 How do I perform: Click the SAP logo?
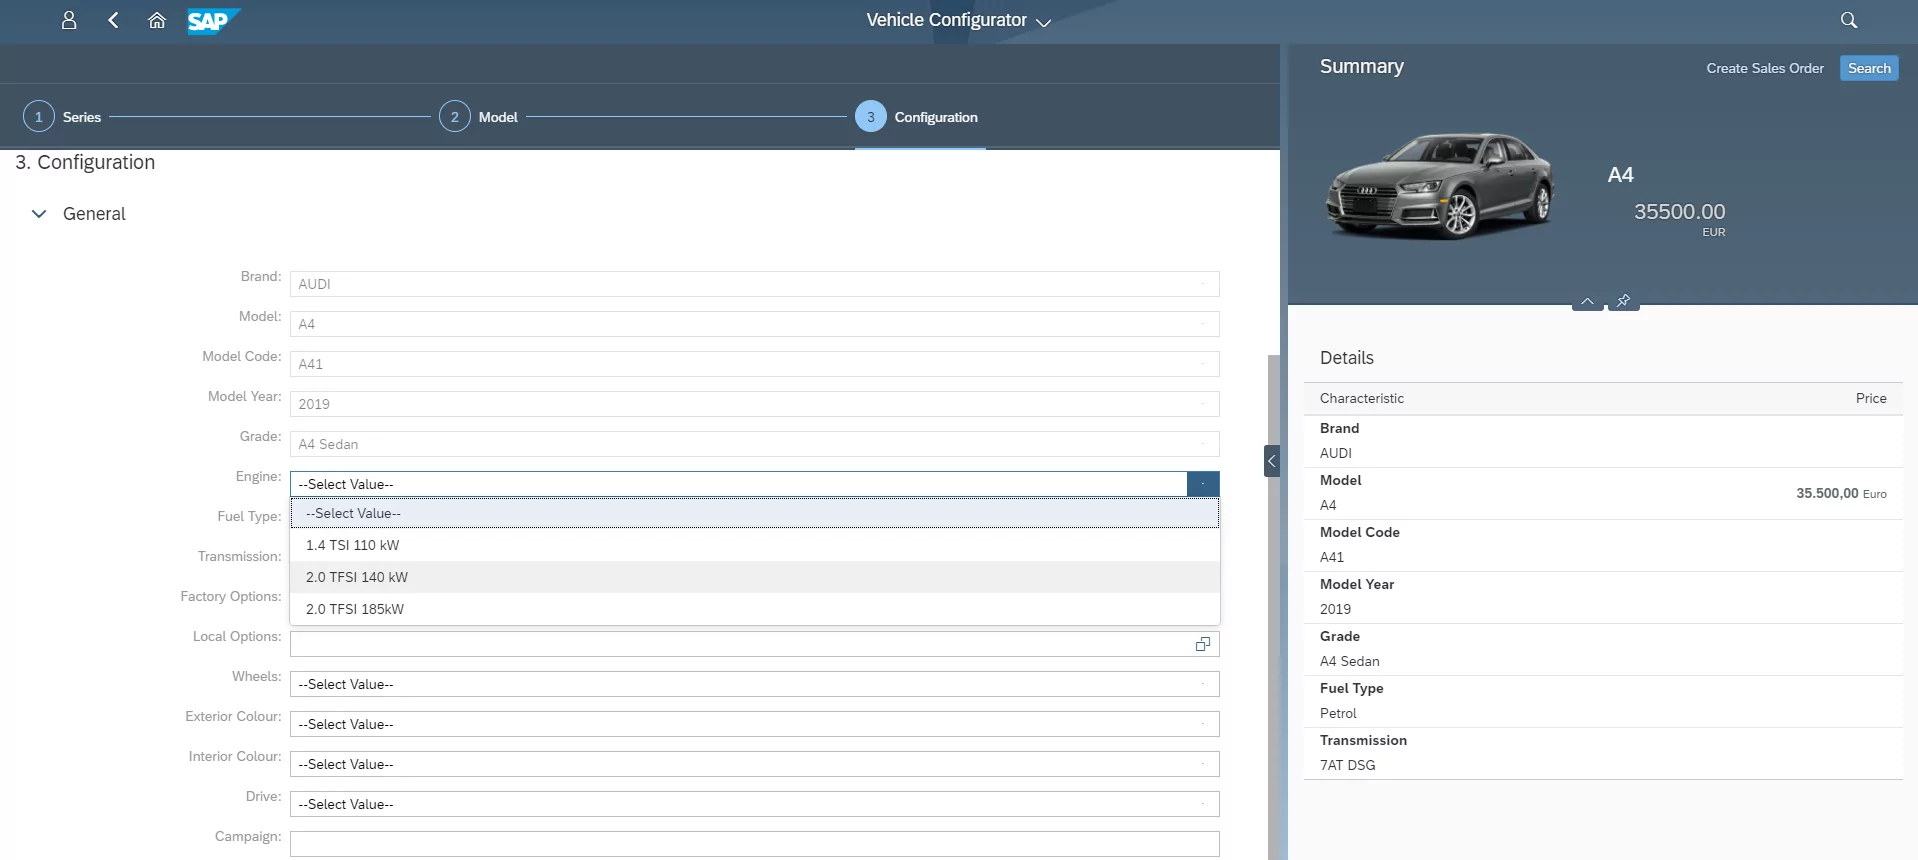point(213,21)
